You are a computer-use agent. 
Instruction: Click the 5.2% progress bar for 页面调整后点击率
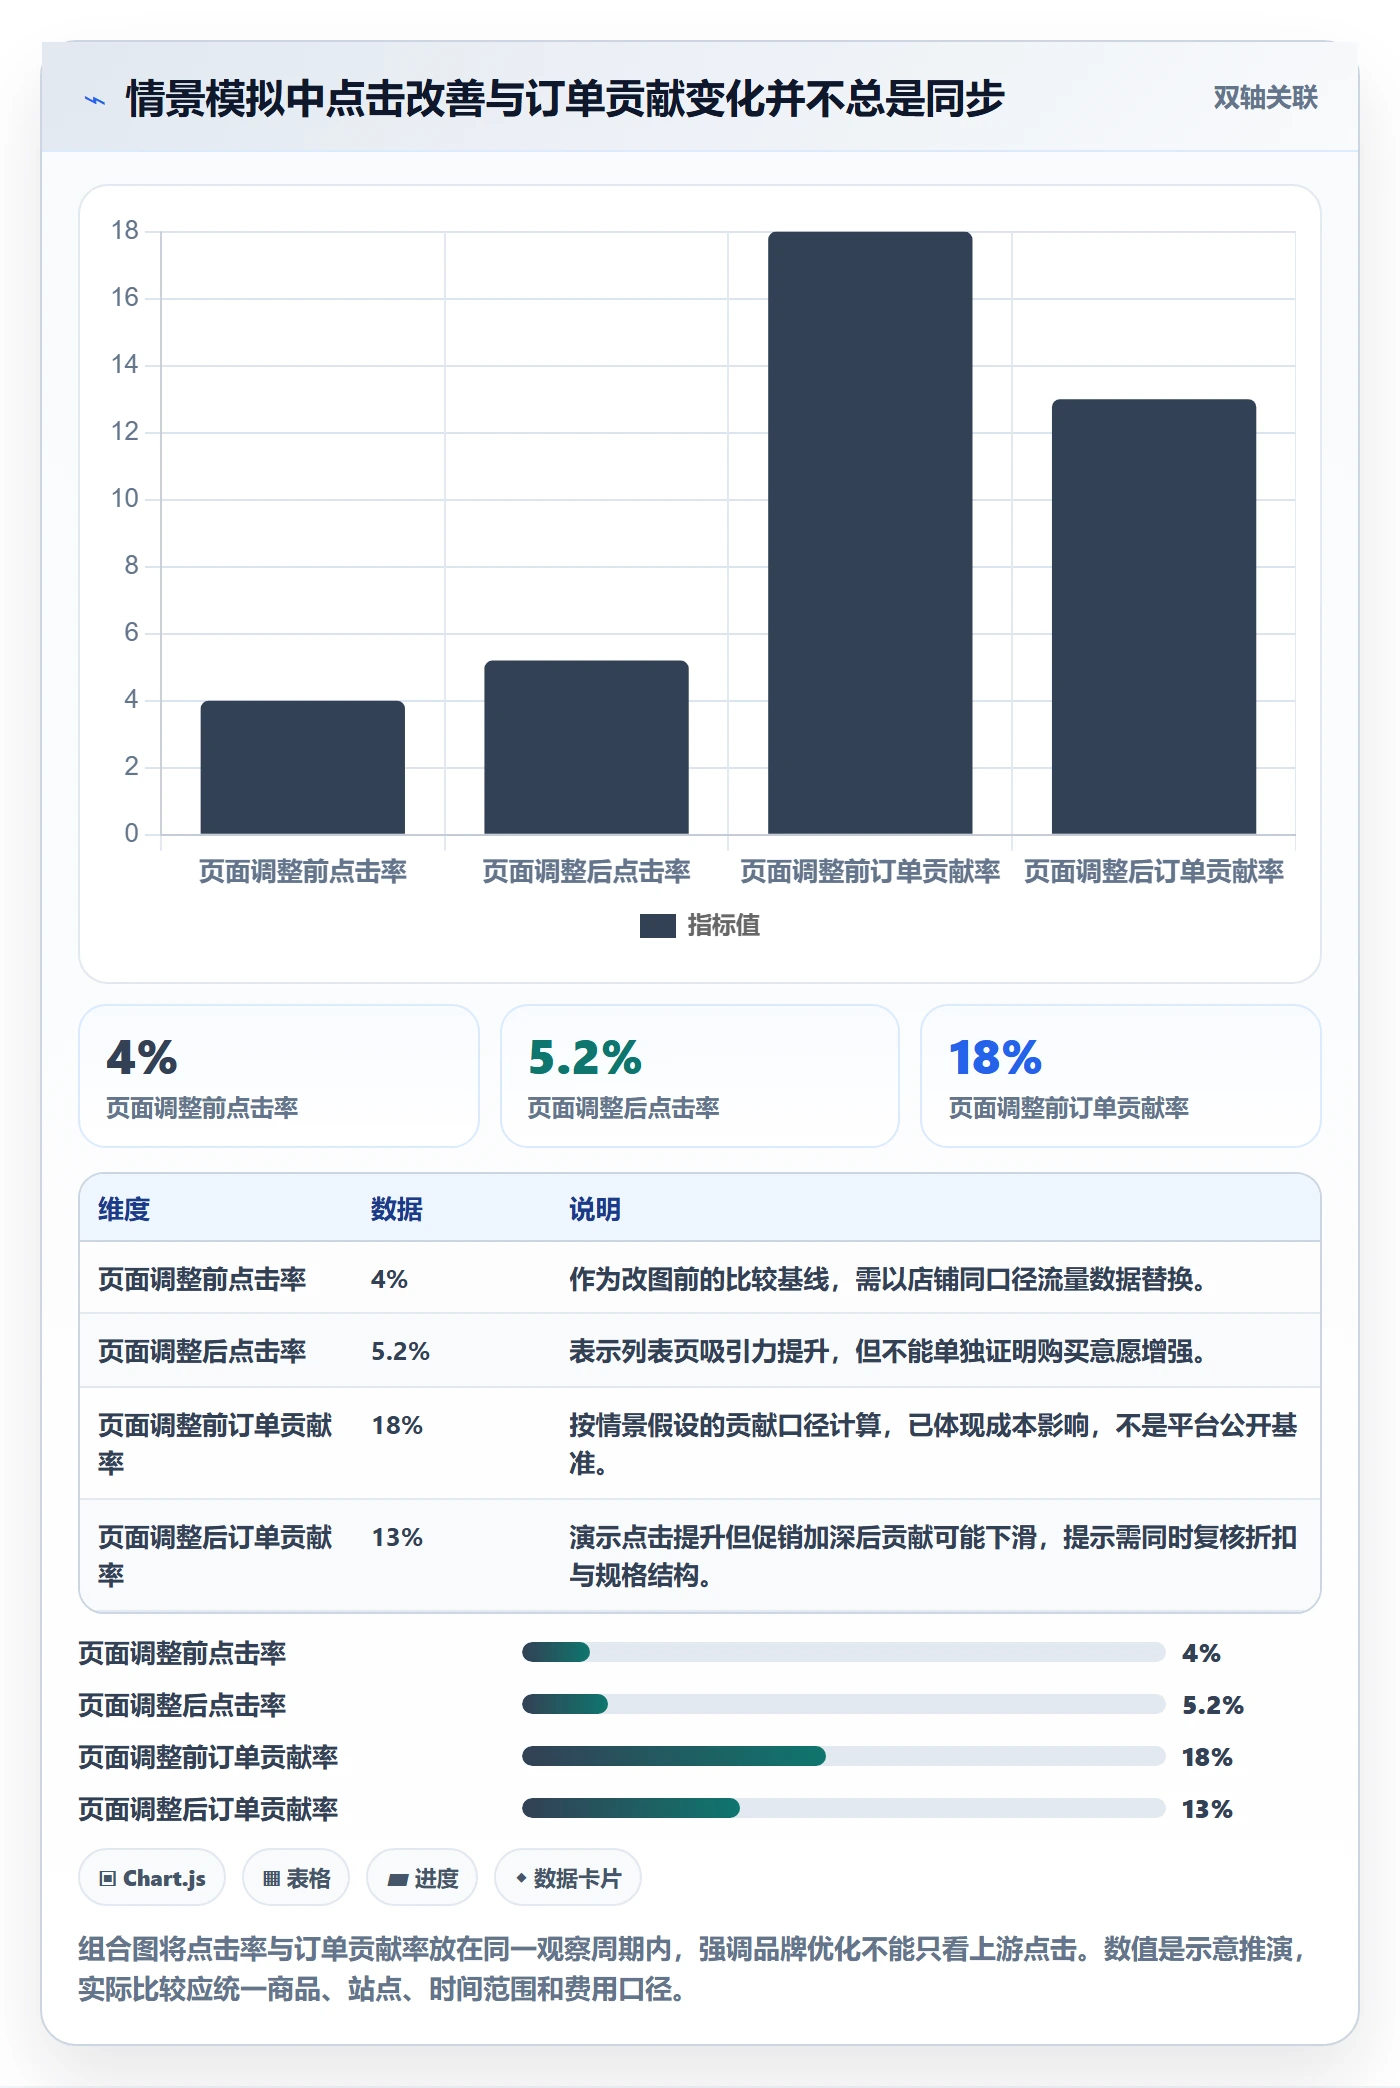(x=843, y=1704)
